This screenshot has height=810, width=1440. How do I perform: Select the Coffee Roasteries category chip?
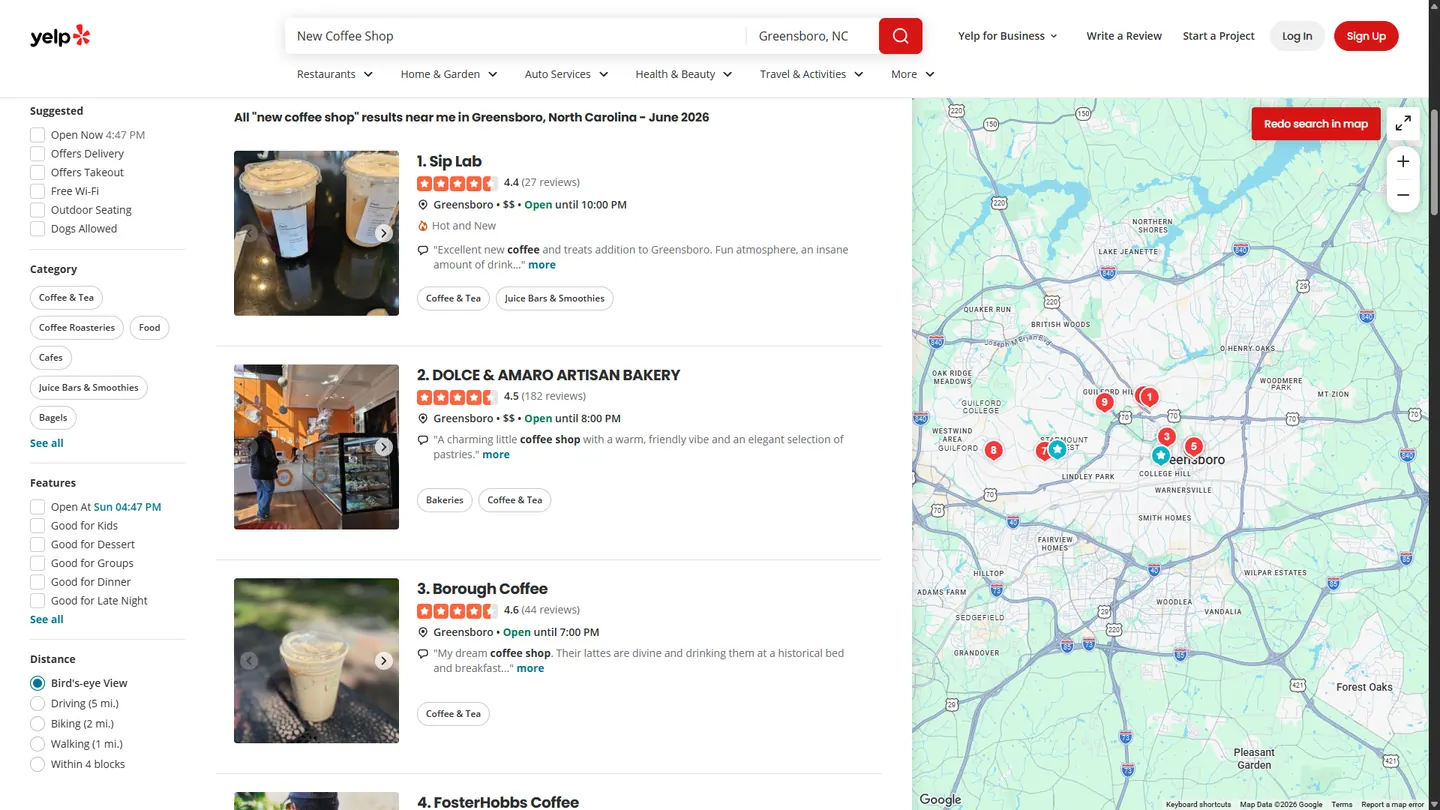[x=77, y=328]
